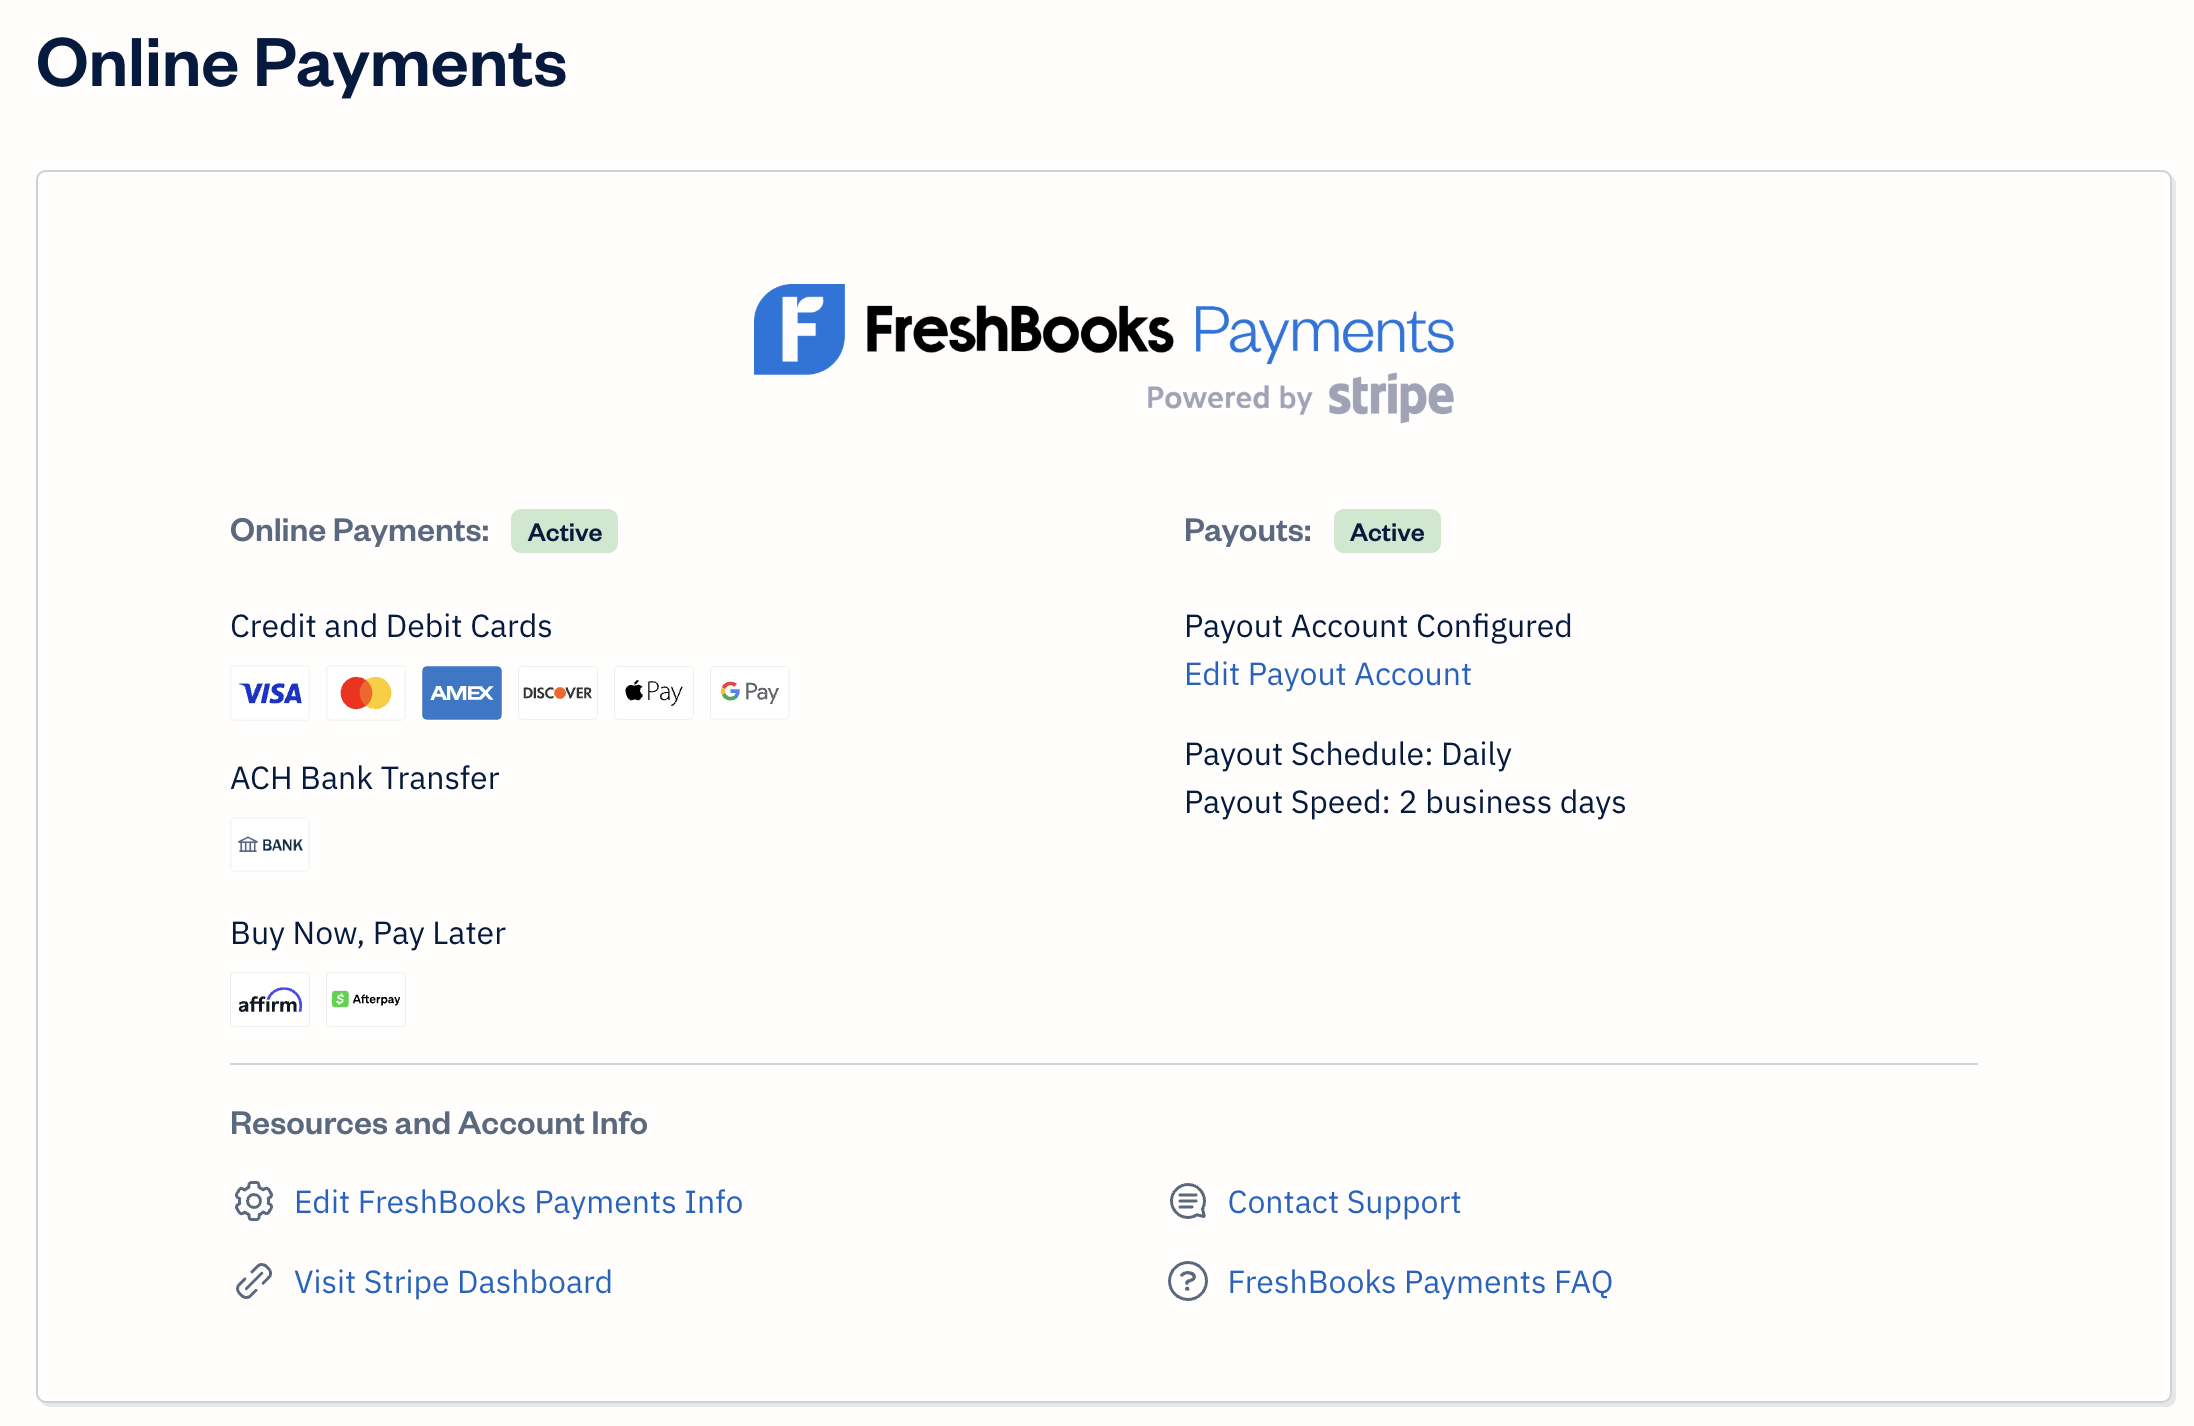Click the FreshBooks logo
Viewport: 2194px width, 1426px height.
[x=798, y=328]
